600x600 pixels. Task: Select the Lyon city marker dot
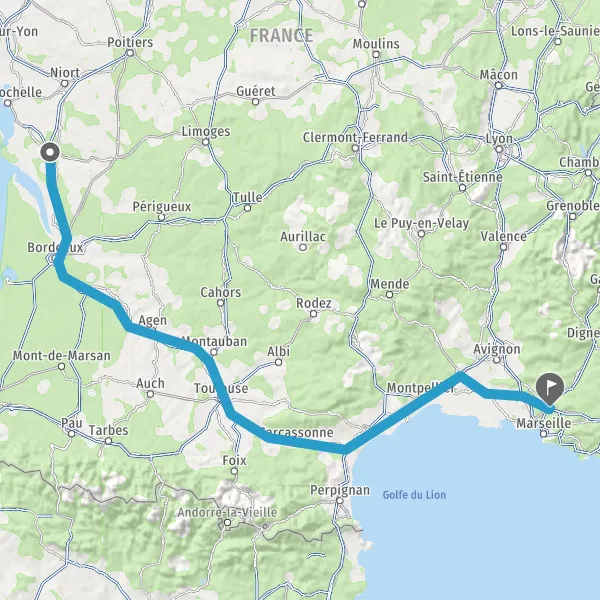coord(499,149)
